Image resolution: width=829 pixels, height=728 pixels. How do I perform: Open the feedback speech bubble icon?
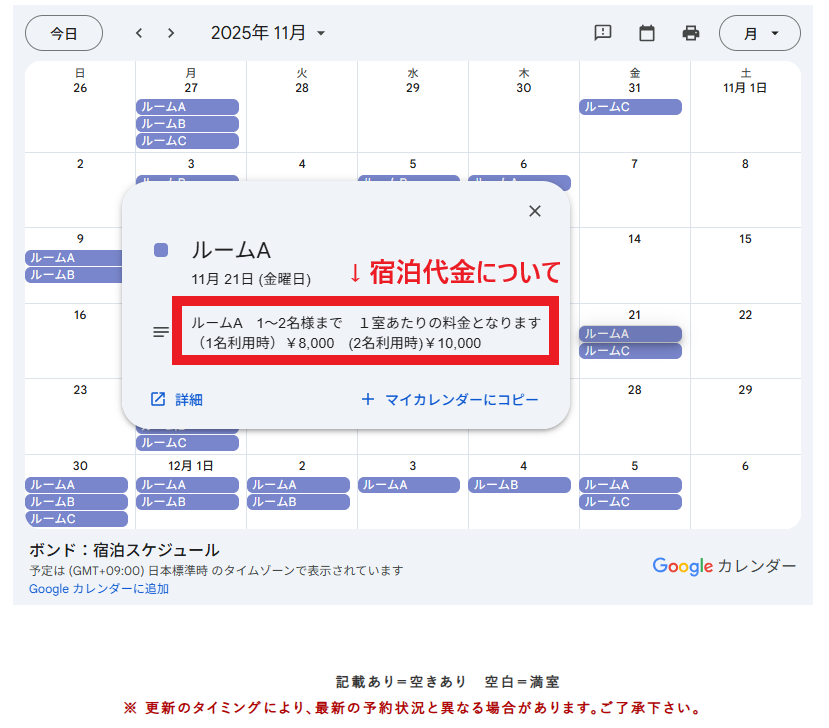click(603, 33)
